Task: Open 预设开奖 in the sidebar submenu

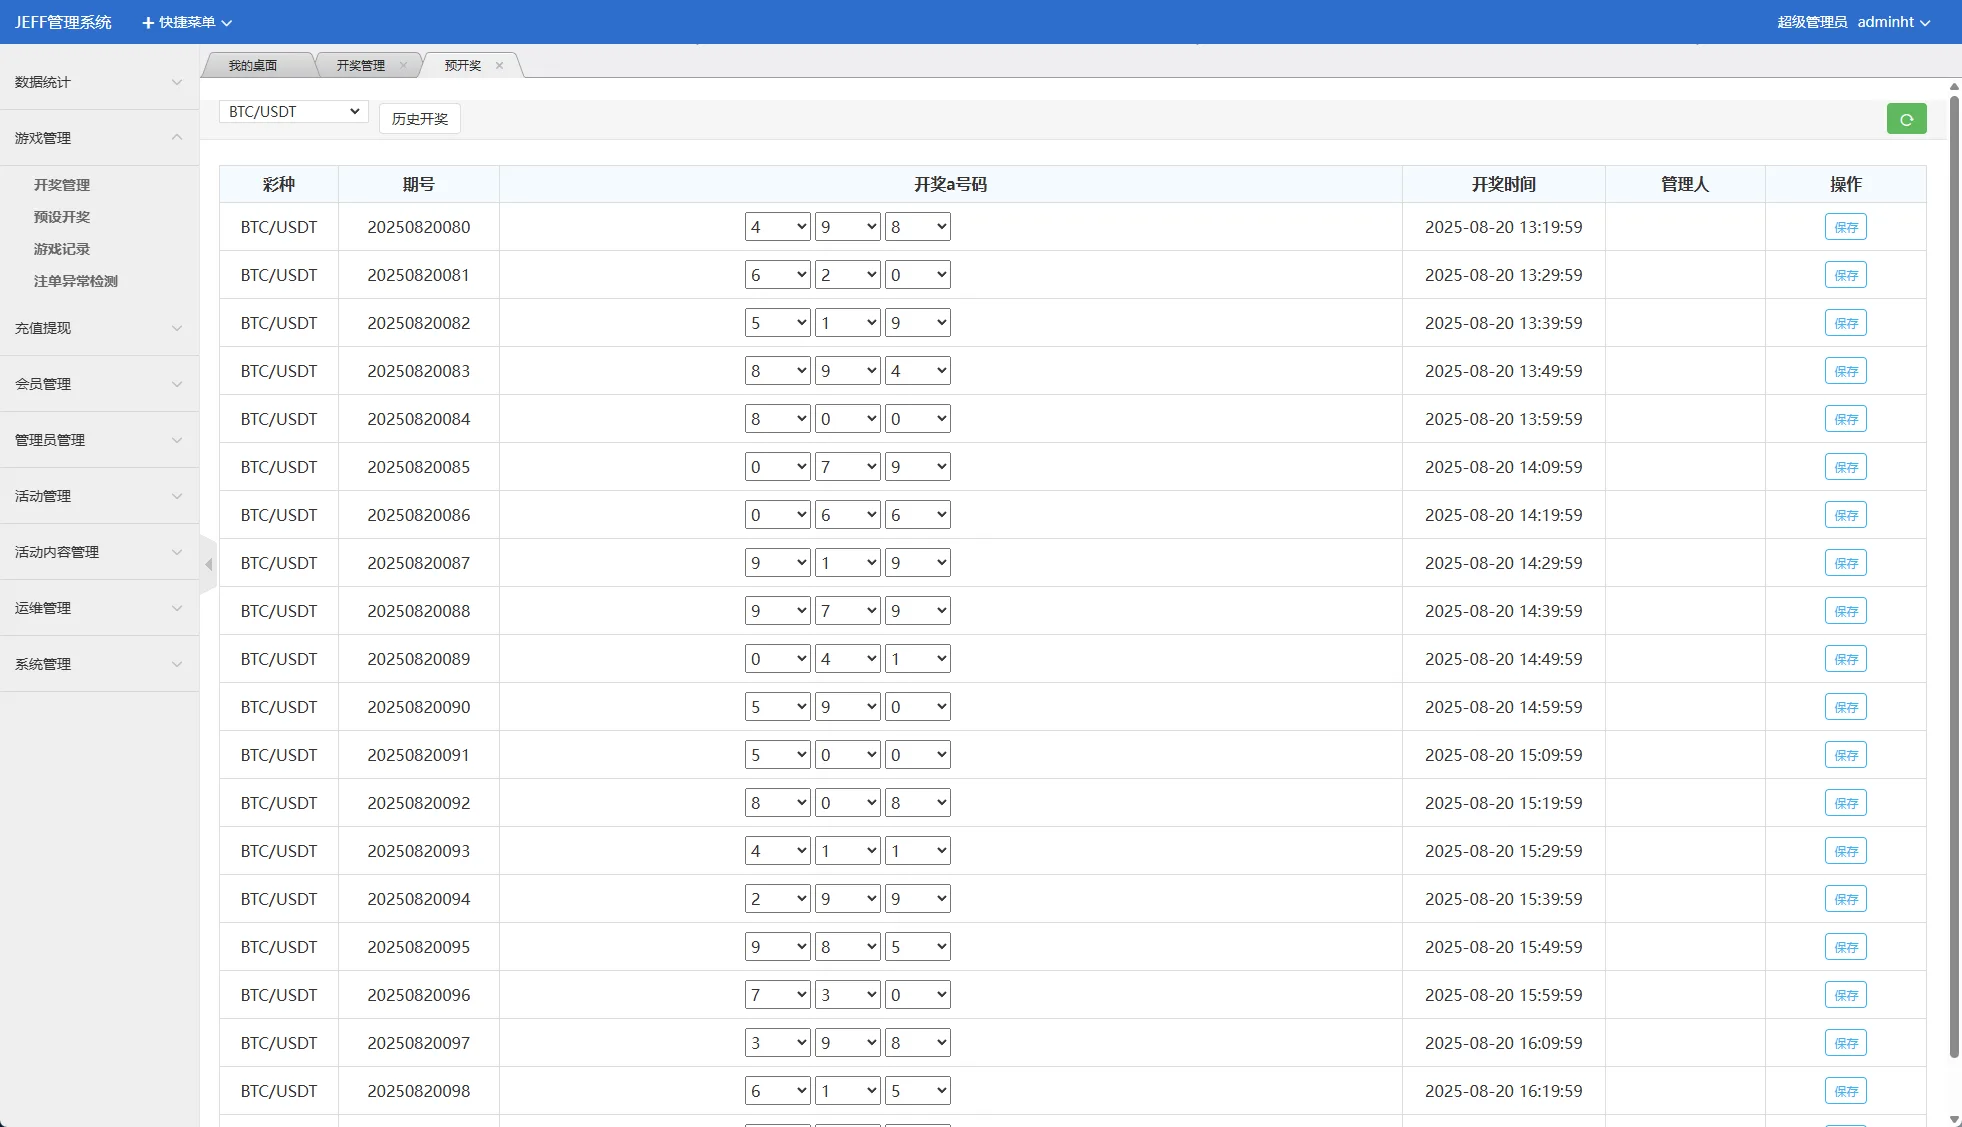Action: pyautogui.click(x=62, y=217)
